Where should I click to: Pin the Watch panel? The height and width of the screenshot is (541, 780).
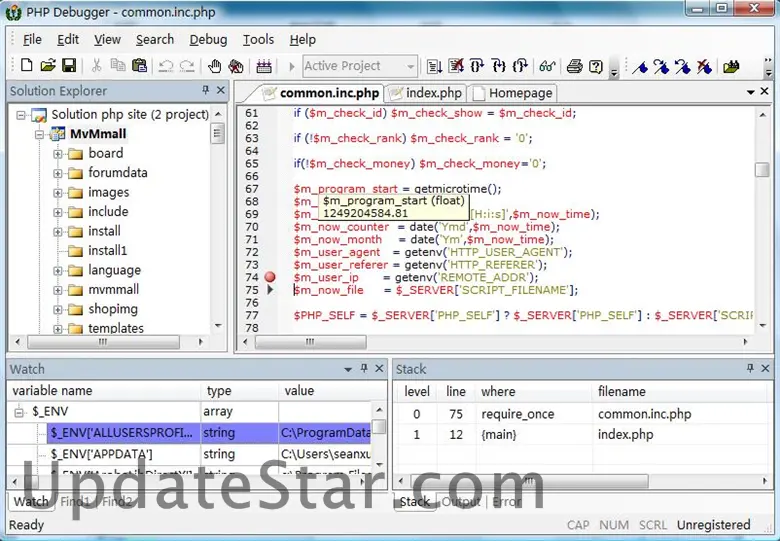pyautogui.click(x=364, y=368)
